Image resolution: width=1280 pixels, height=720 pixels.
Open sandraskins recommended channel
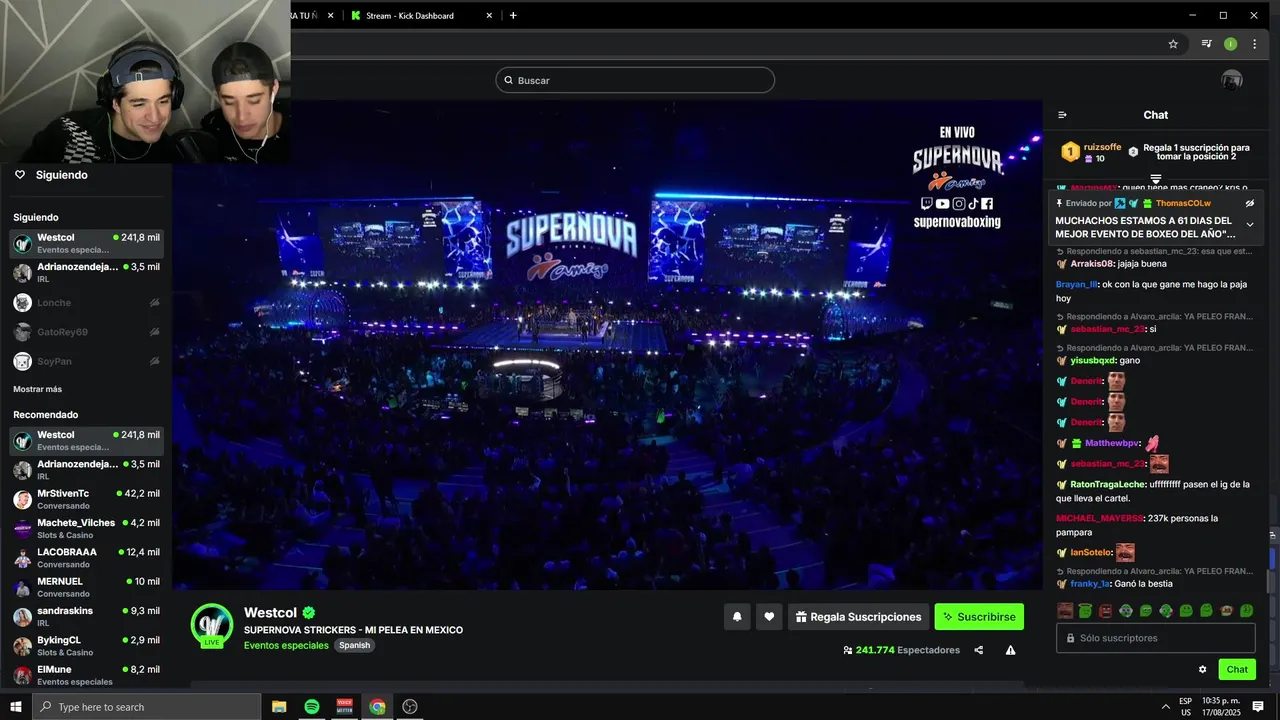(87, 616)
